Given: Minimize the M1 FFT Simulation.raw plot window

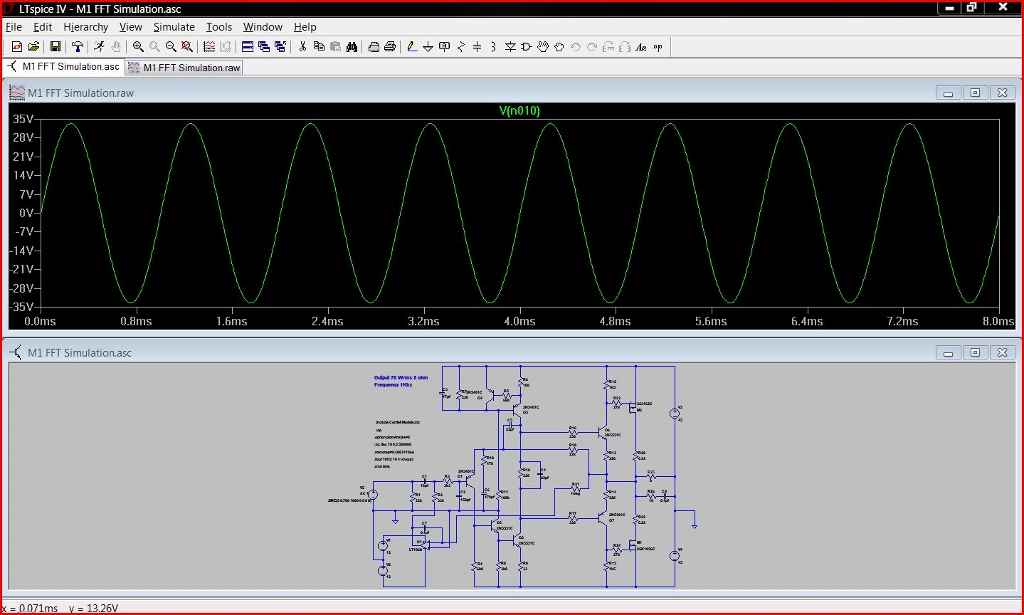Looking at the screenshot, I should [x=948, y=93].
